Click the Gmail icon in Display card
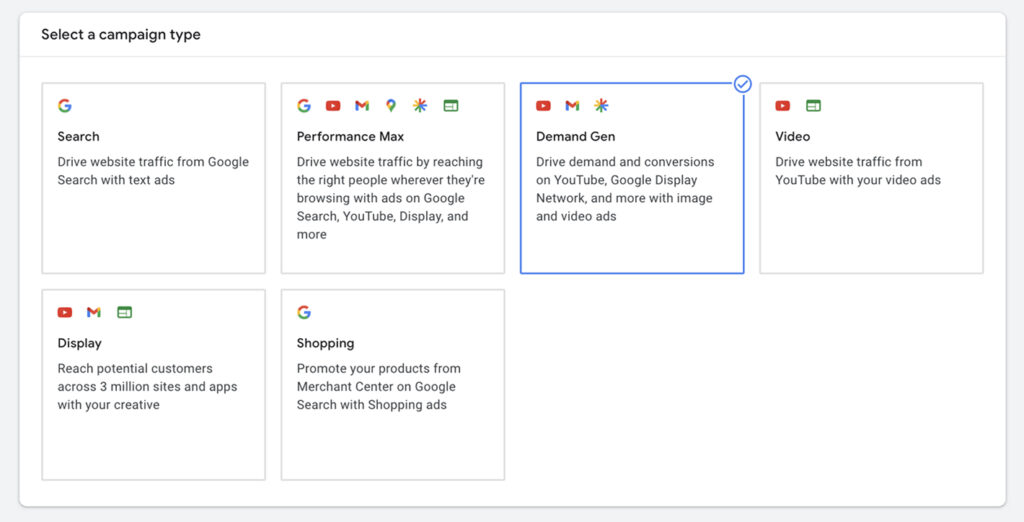 point(94,313)
